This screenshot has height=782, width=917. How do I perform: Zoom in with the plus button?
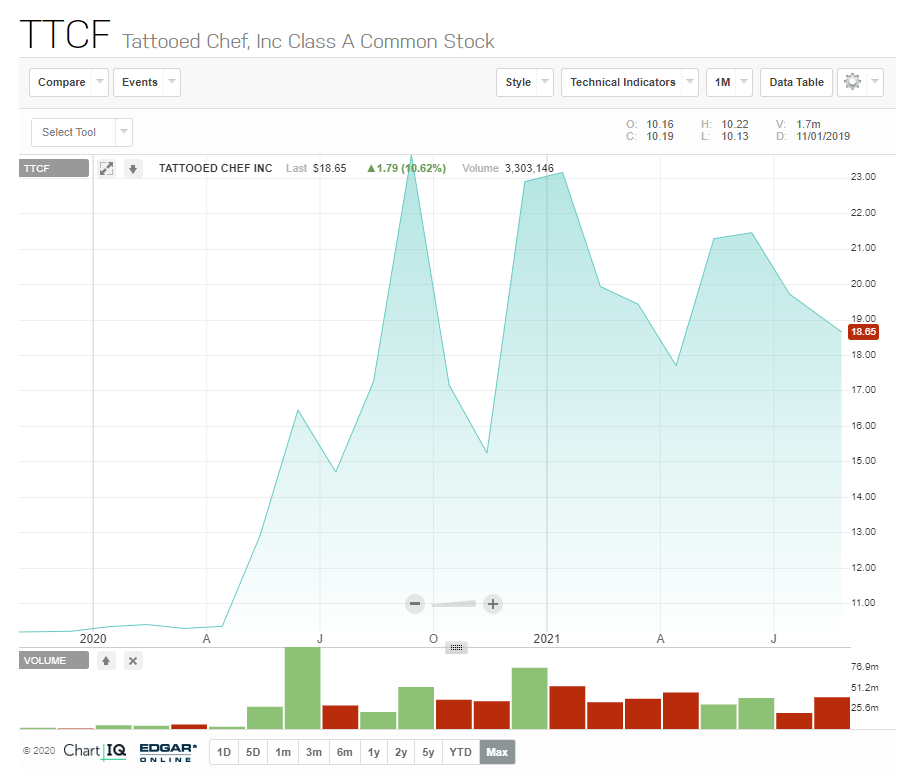(x=493, y=604)
